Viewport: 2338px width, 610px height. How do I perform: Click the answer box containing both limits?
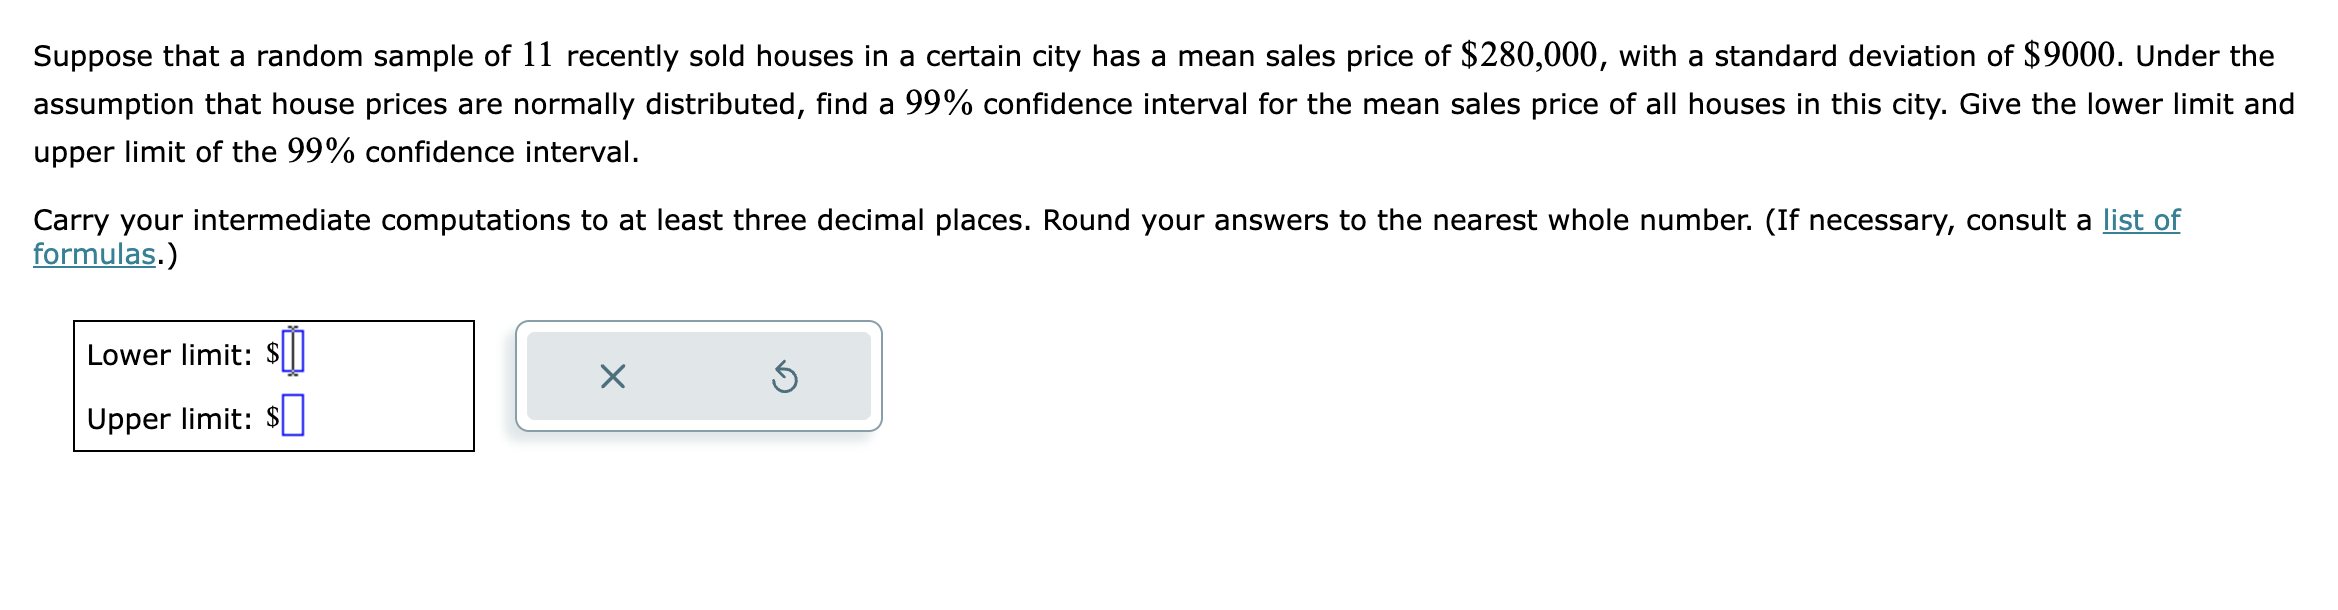tap(275, 385)
